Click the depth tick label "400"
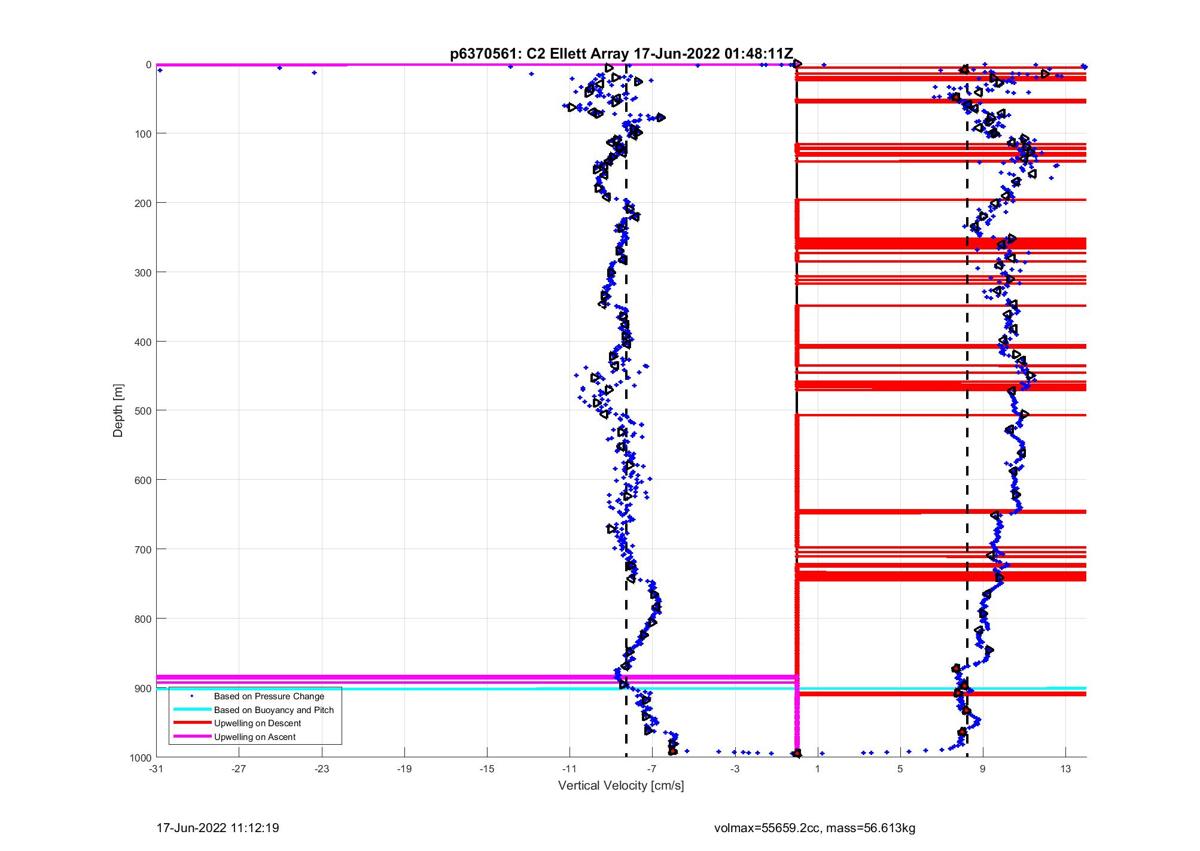 (141, 342)
